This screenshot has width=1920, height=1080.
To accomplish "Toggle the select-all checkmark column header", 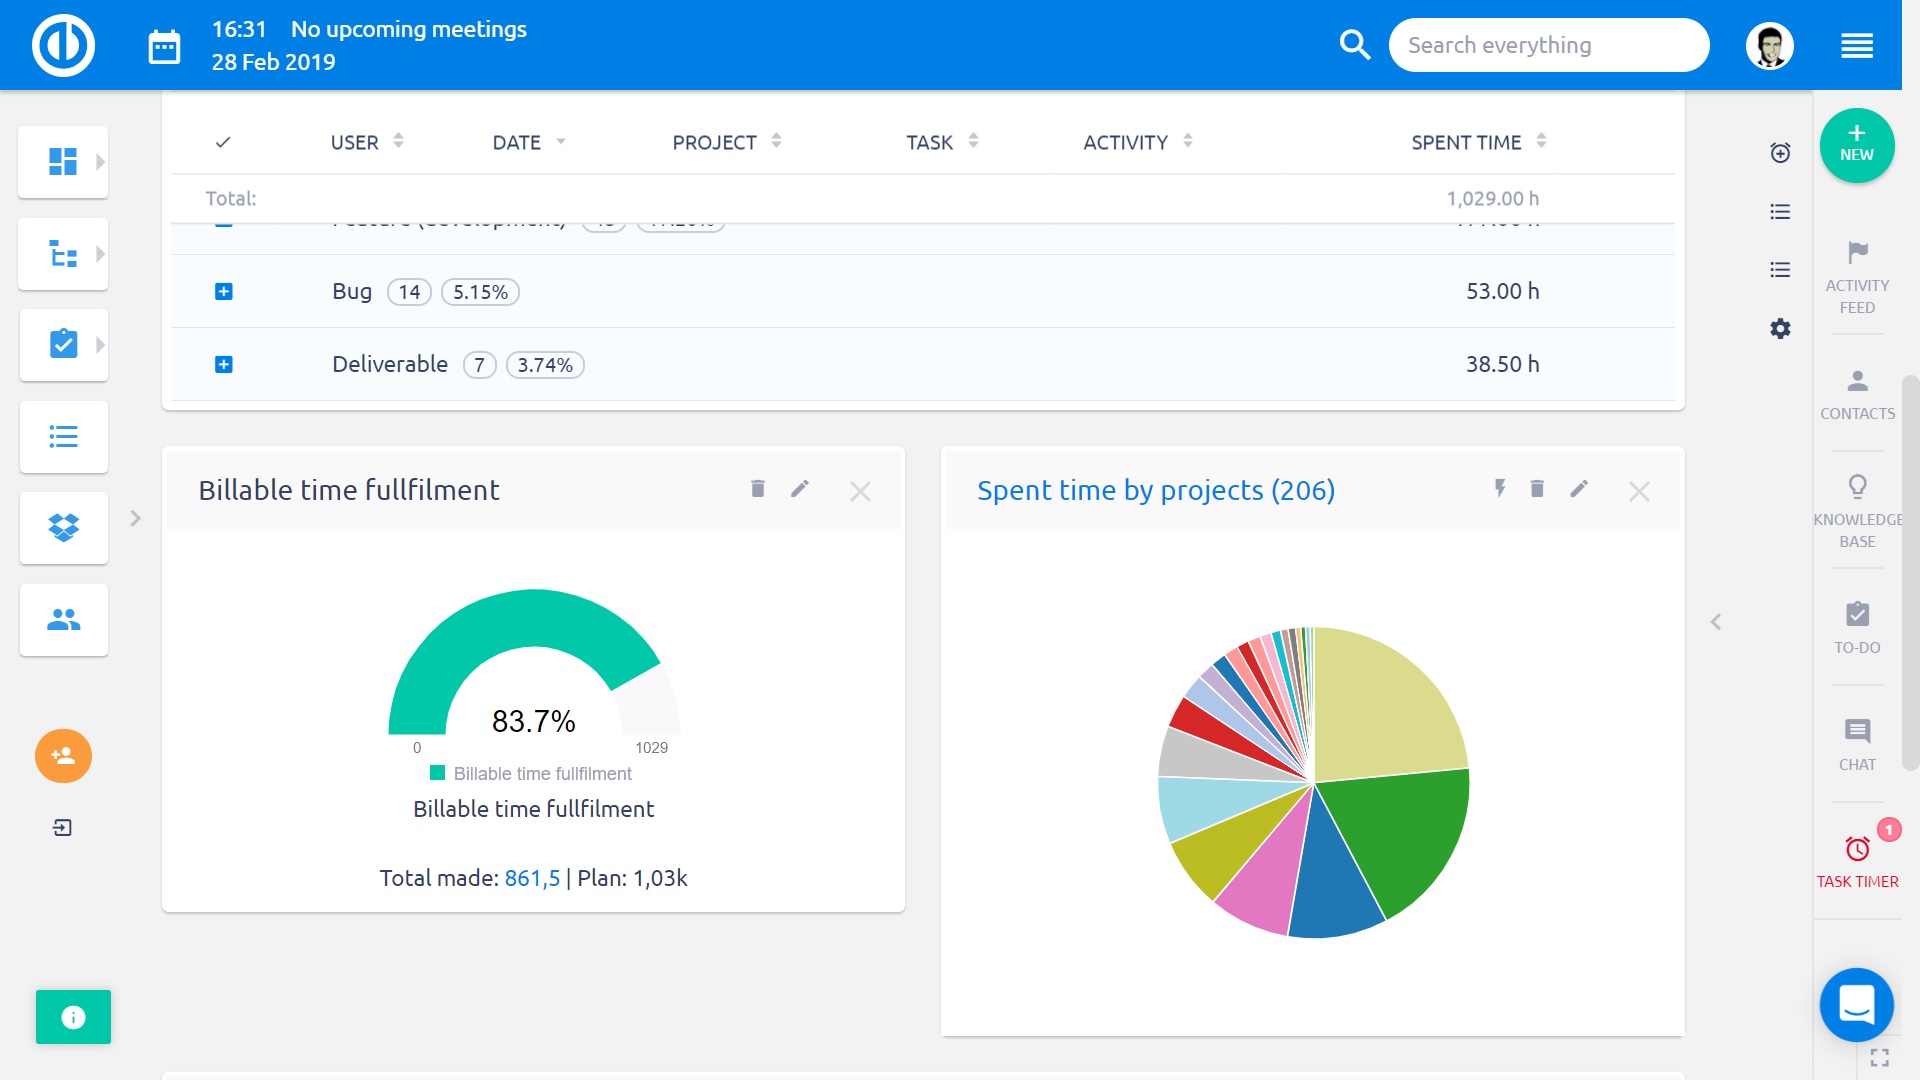I will point(223,142).
